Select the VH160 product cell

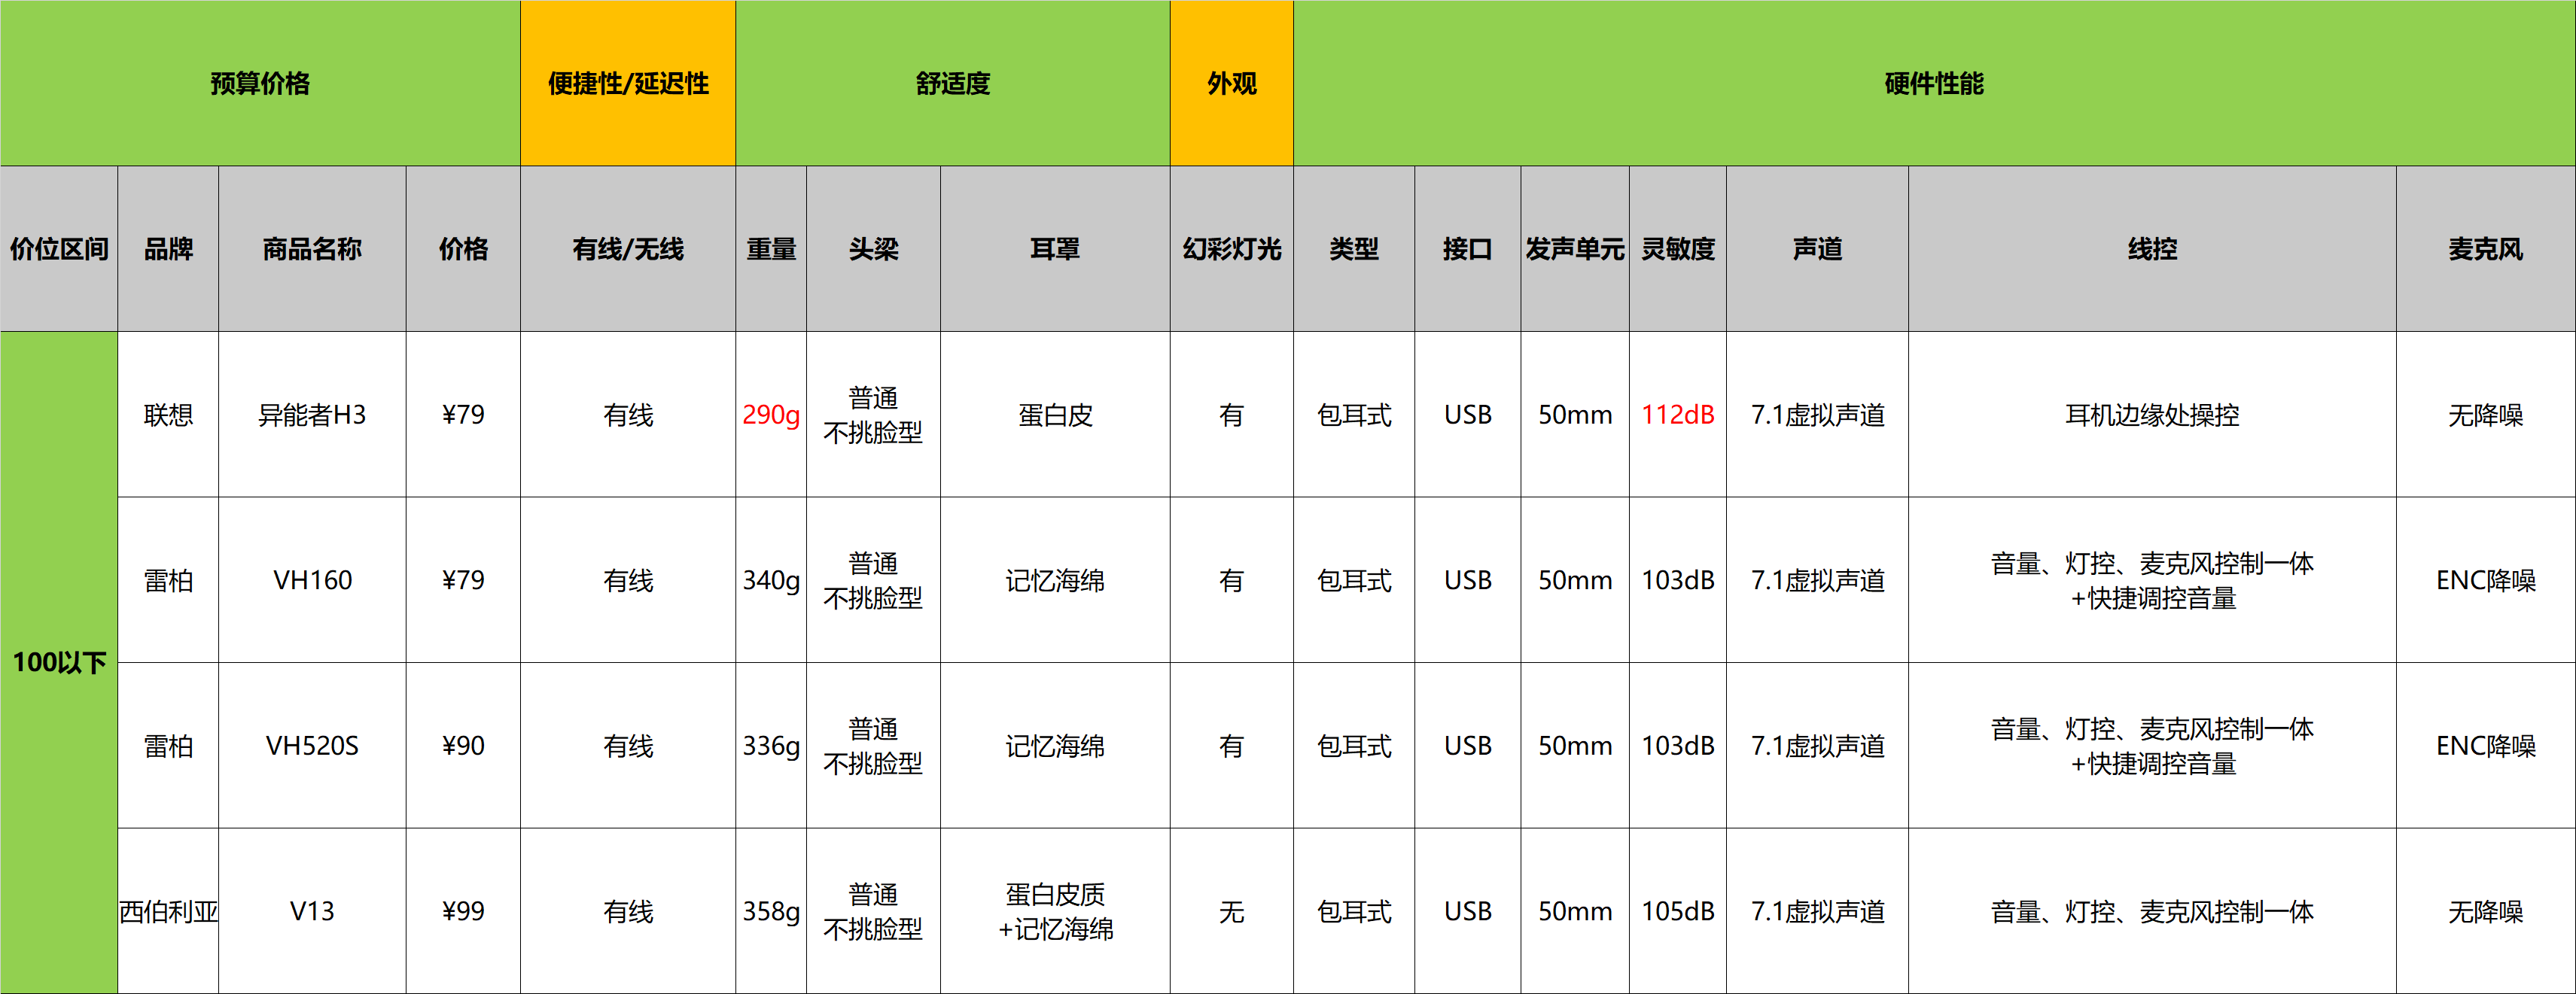coord(312,580)
